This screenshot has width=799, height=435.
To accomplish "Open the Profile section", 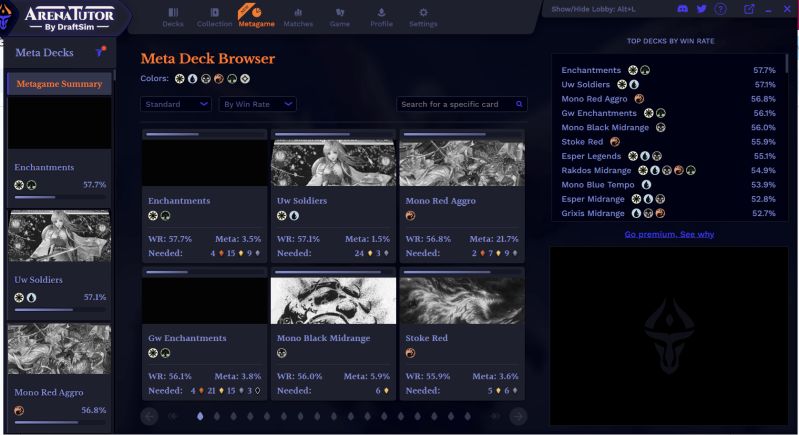I will click(x=381, y=17).
